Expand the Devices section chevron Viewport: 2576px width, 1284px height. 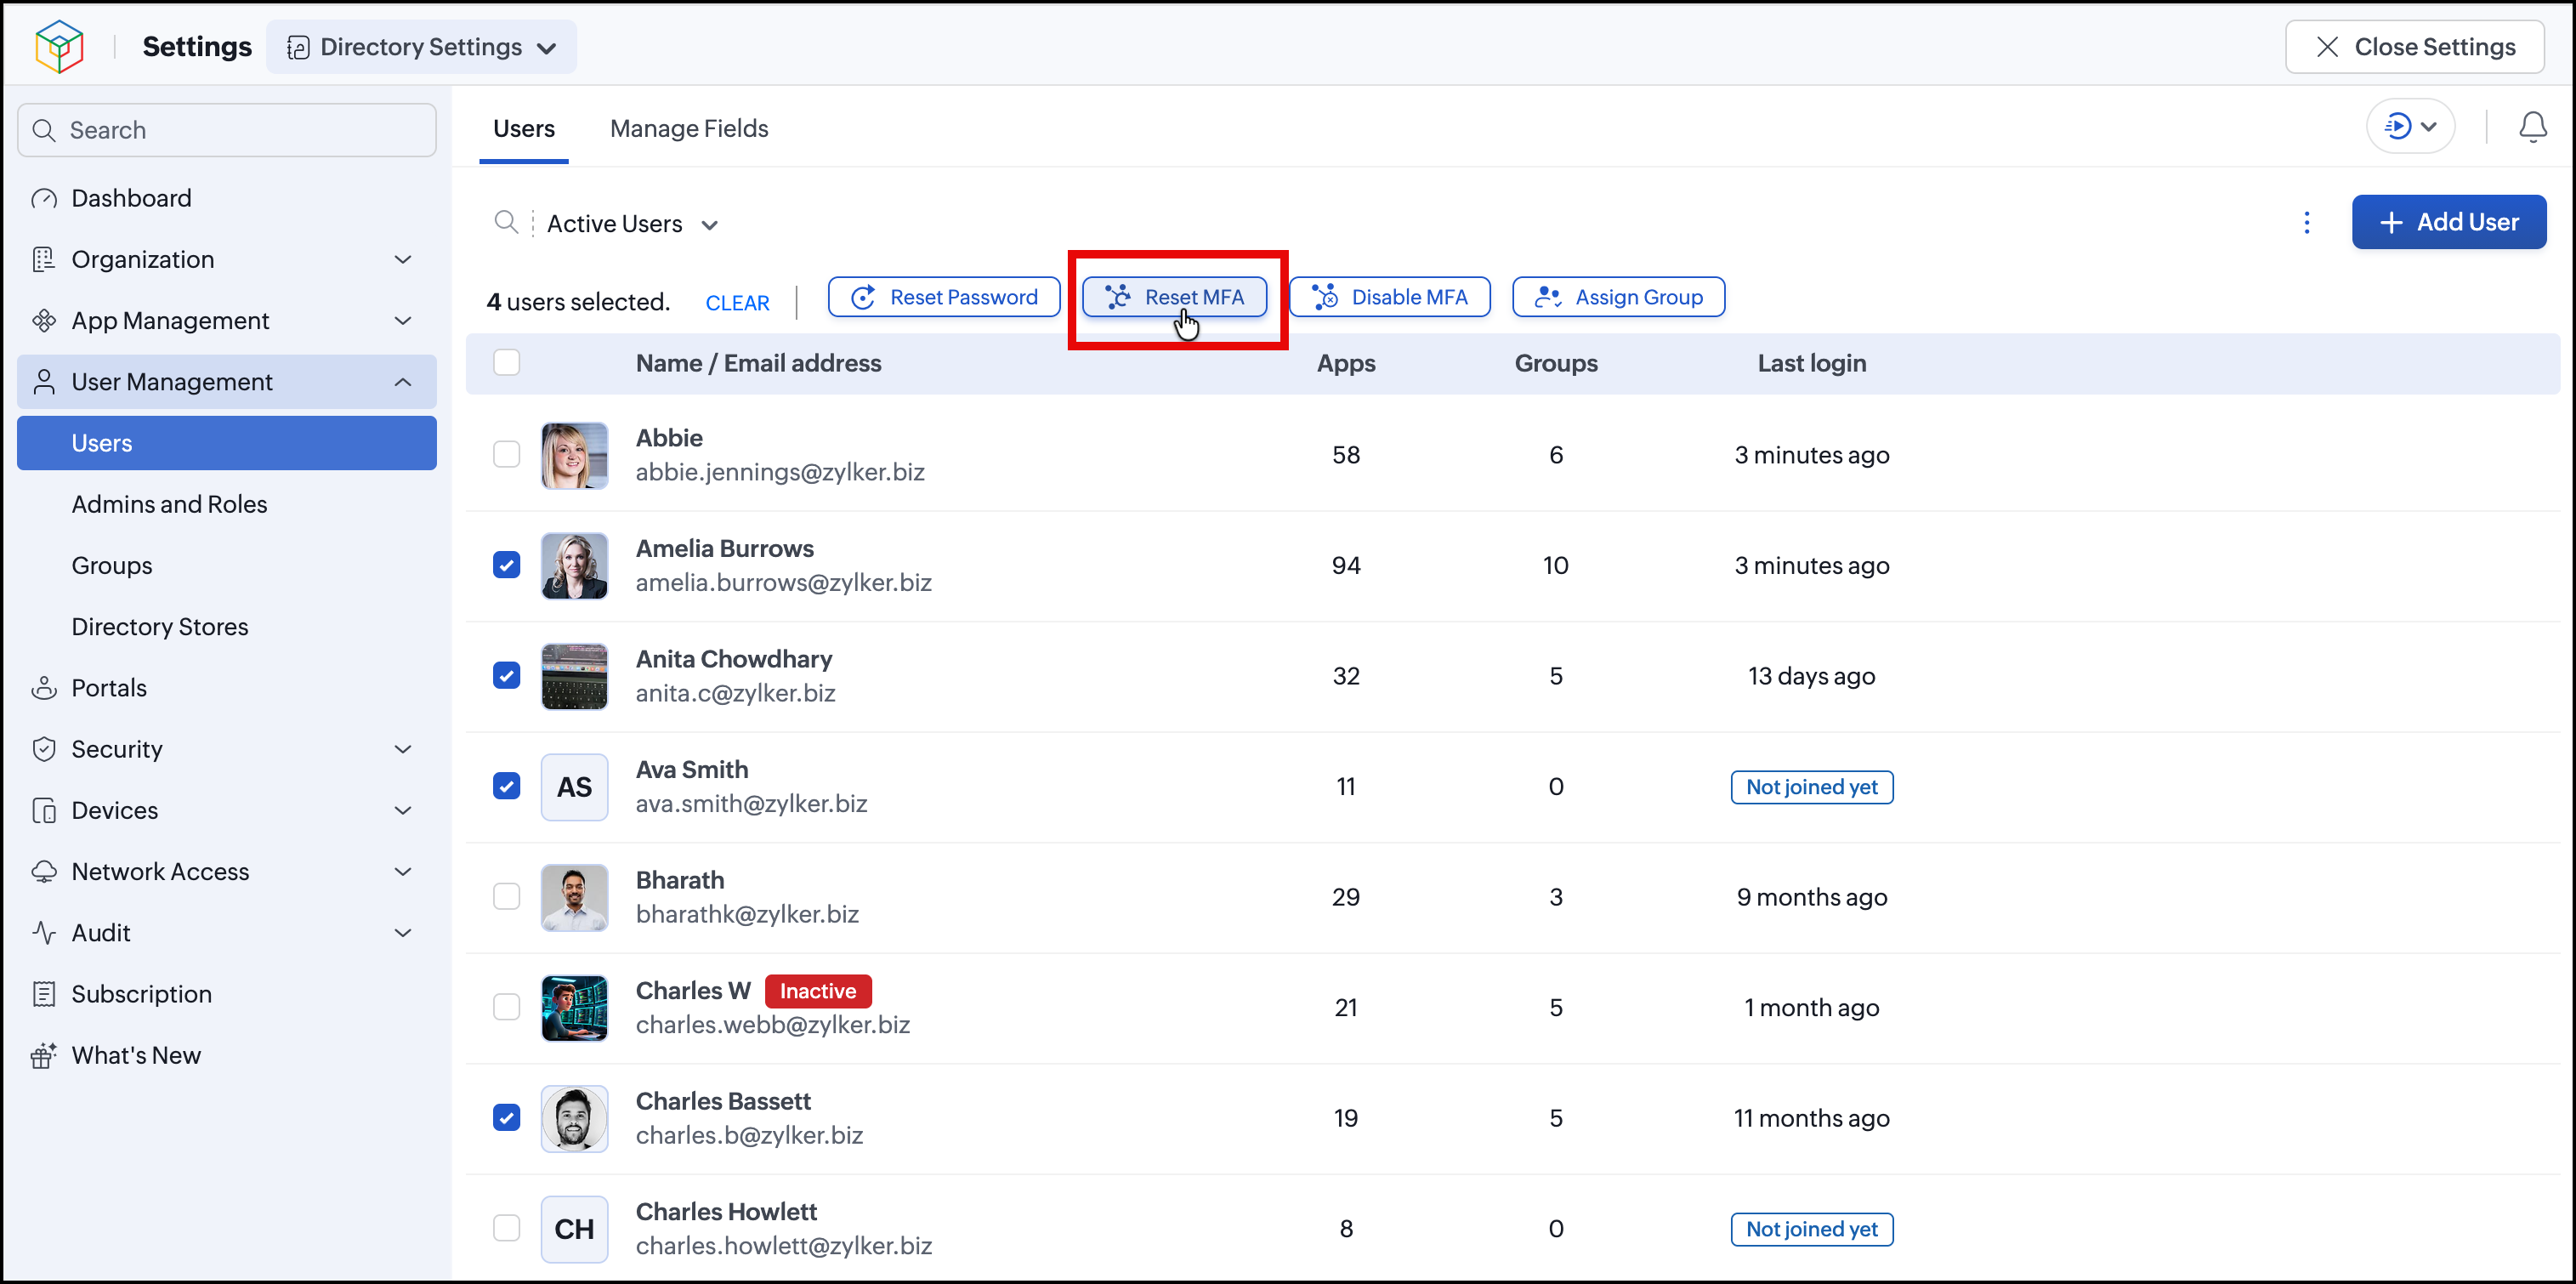(403, 810)
